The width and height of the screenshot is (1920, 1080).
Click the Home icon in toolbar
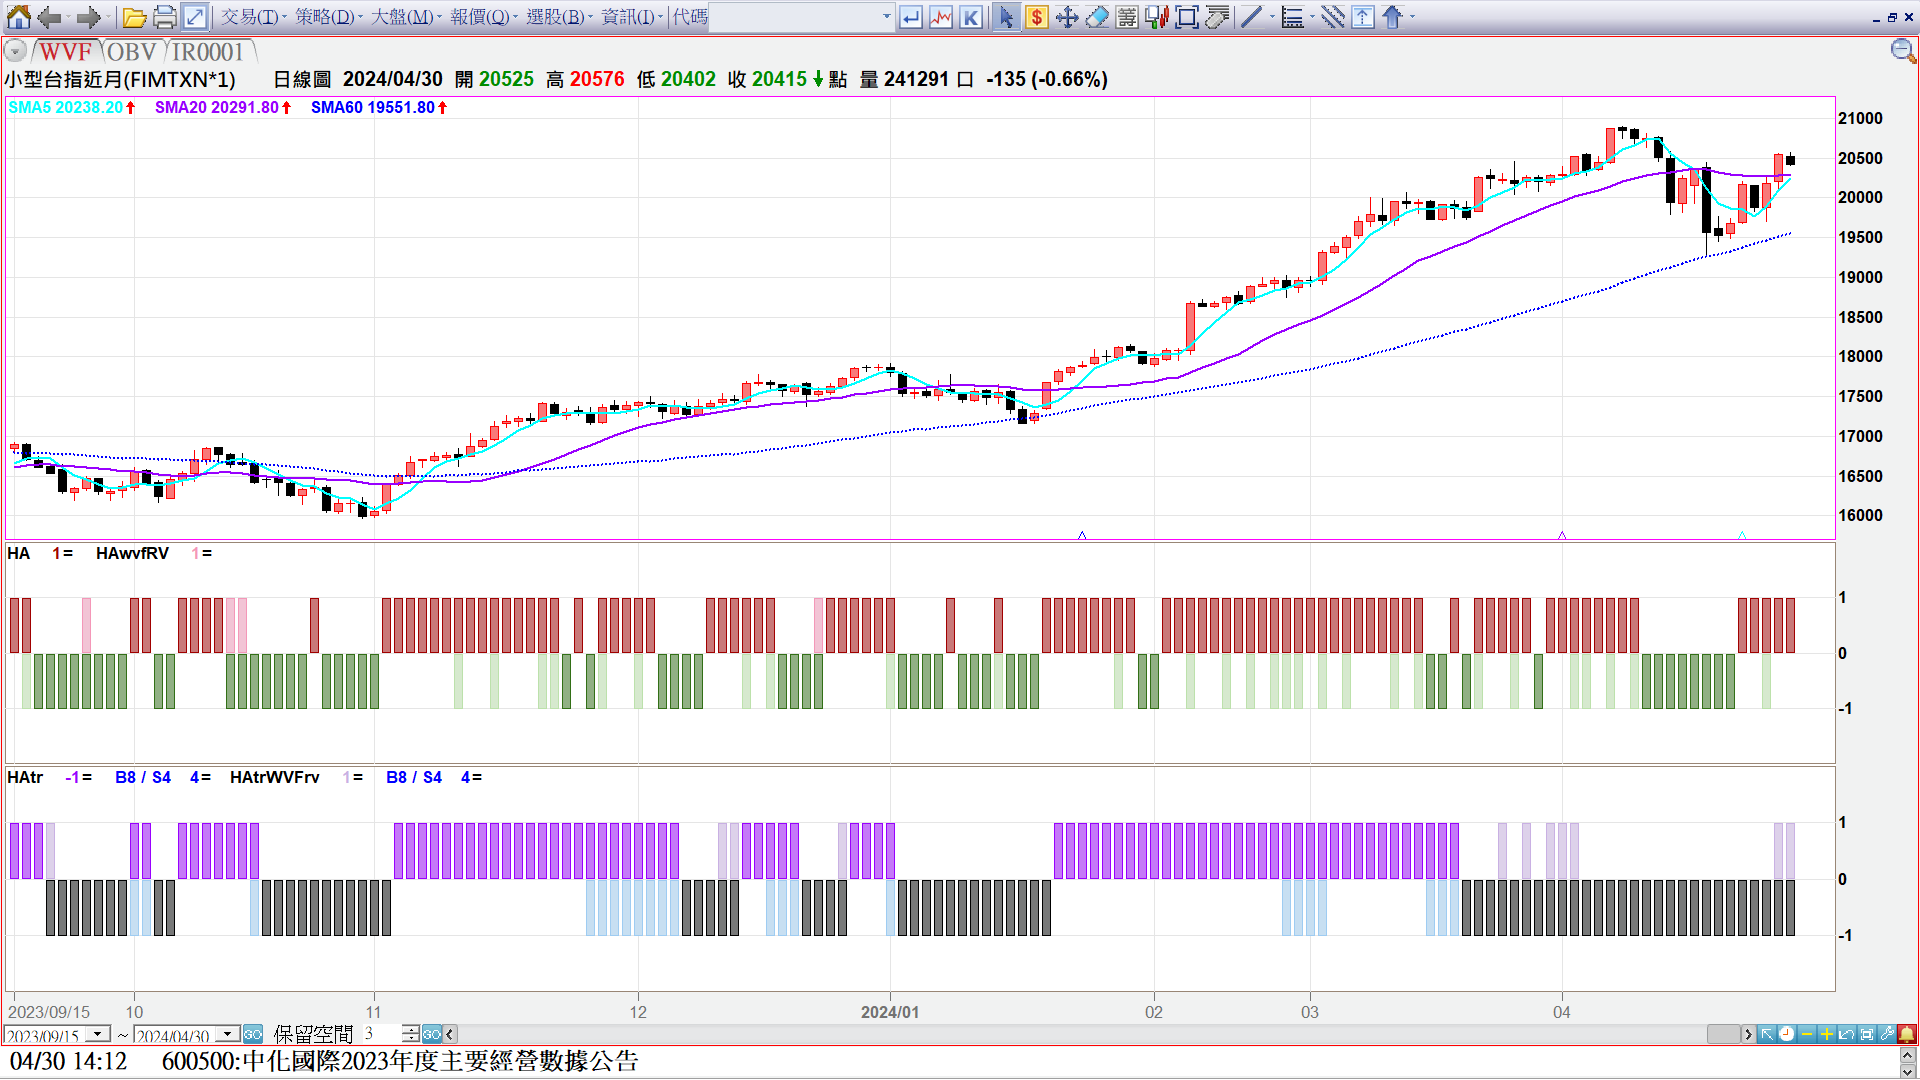coord(18,17)
